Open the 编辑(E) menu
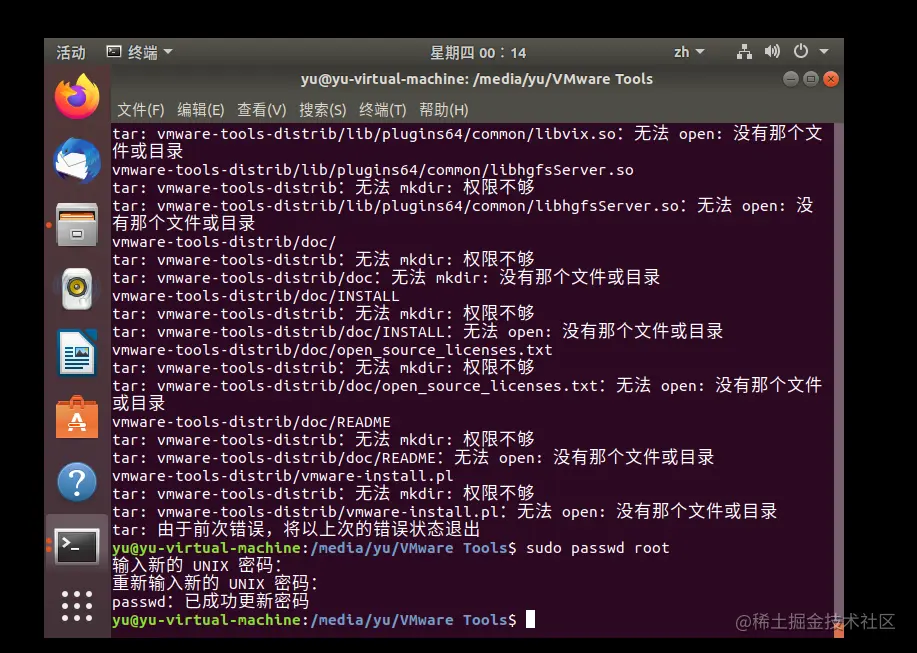Screen dimensions: 917x653 (201, 110)
